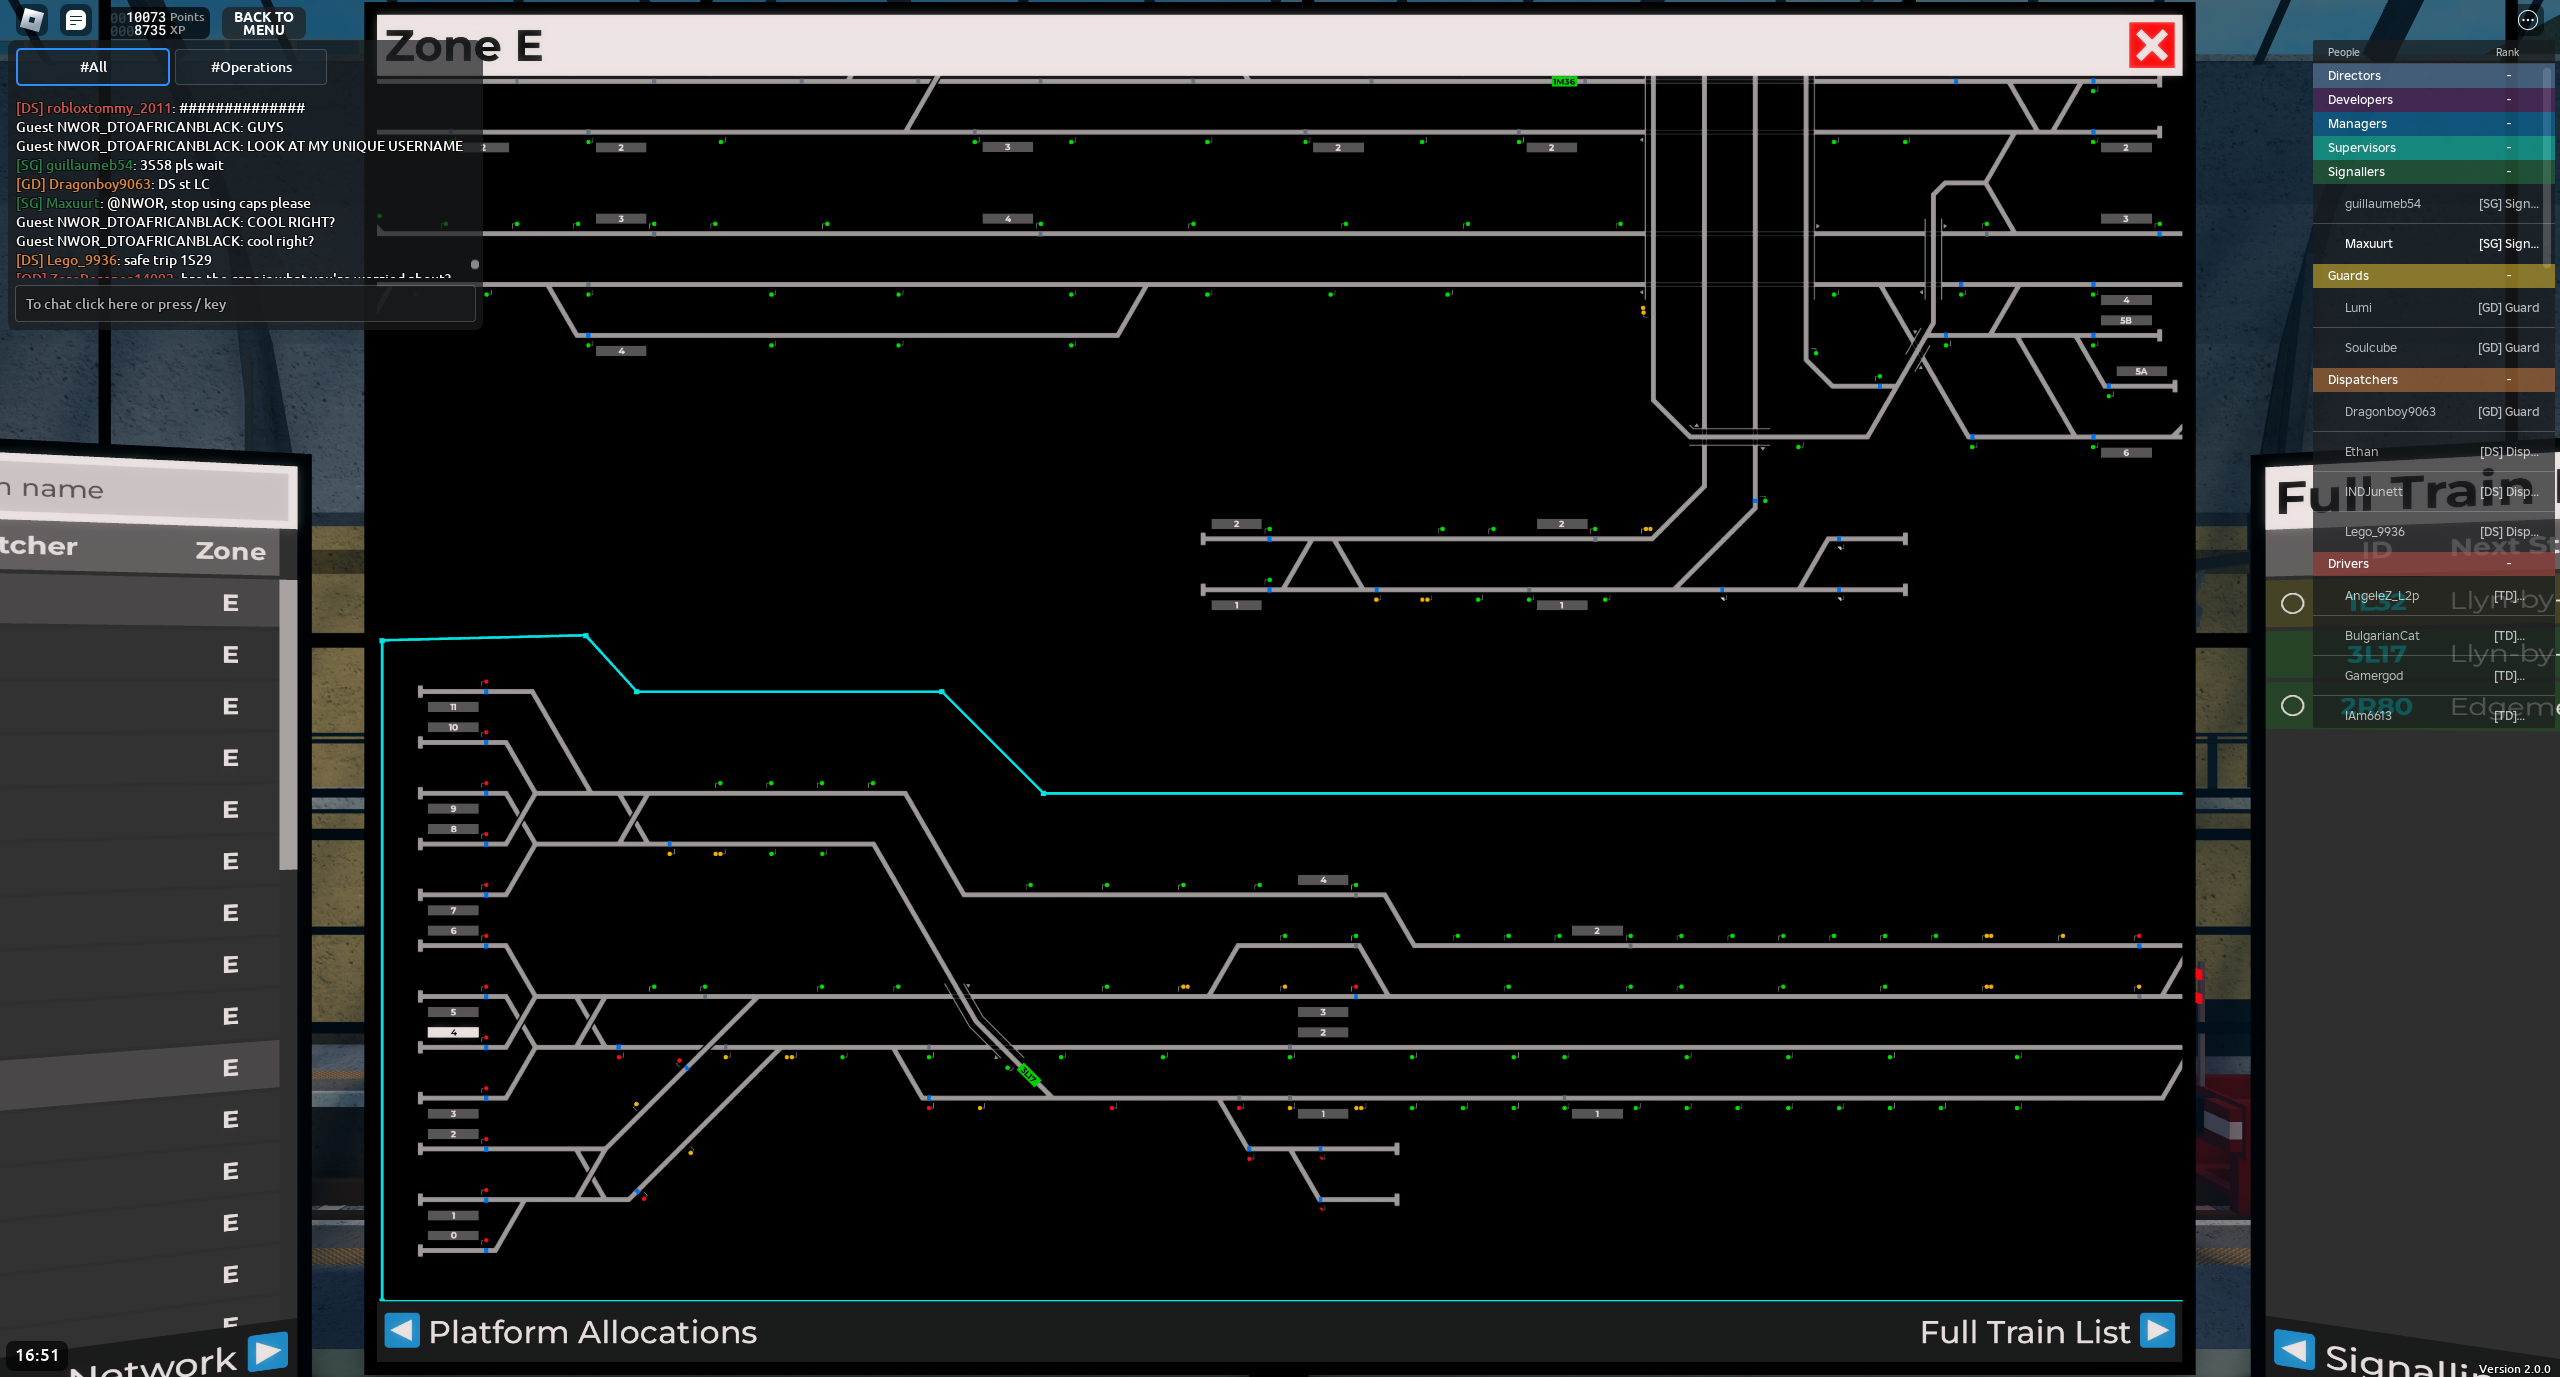Switch to the #Operations chat tab

[251, 67]
